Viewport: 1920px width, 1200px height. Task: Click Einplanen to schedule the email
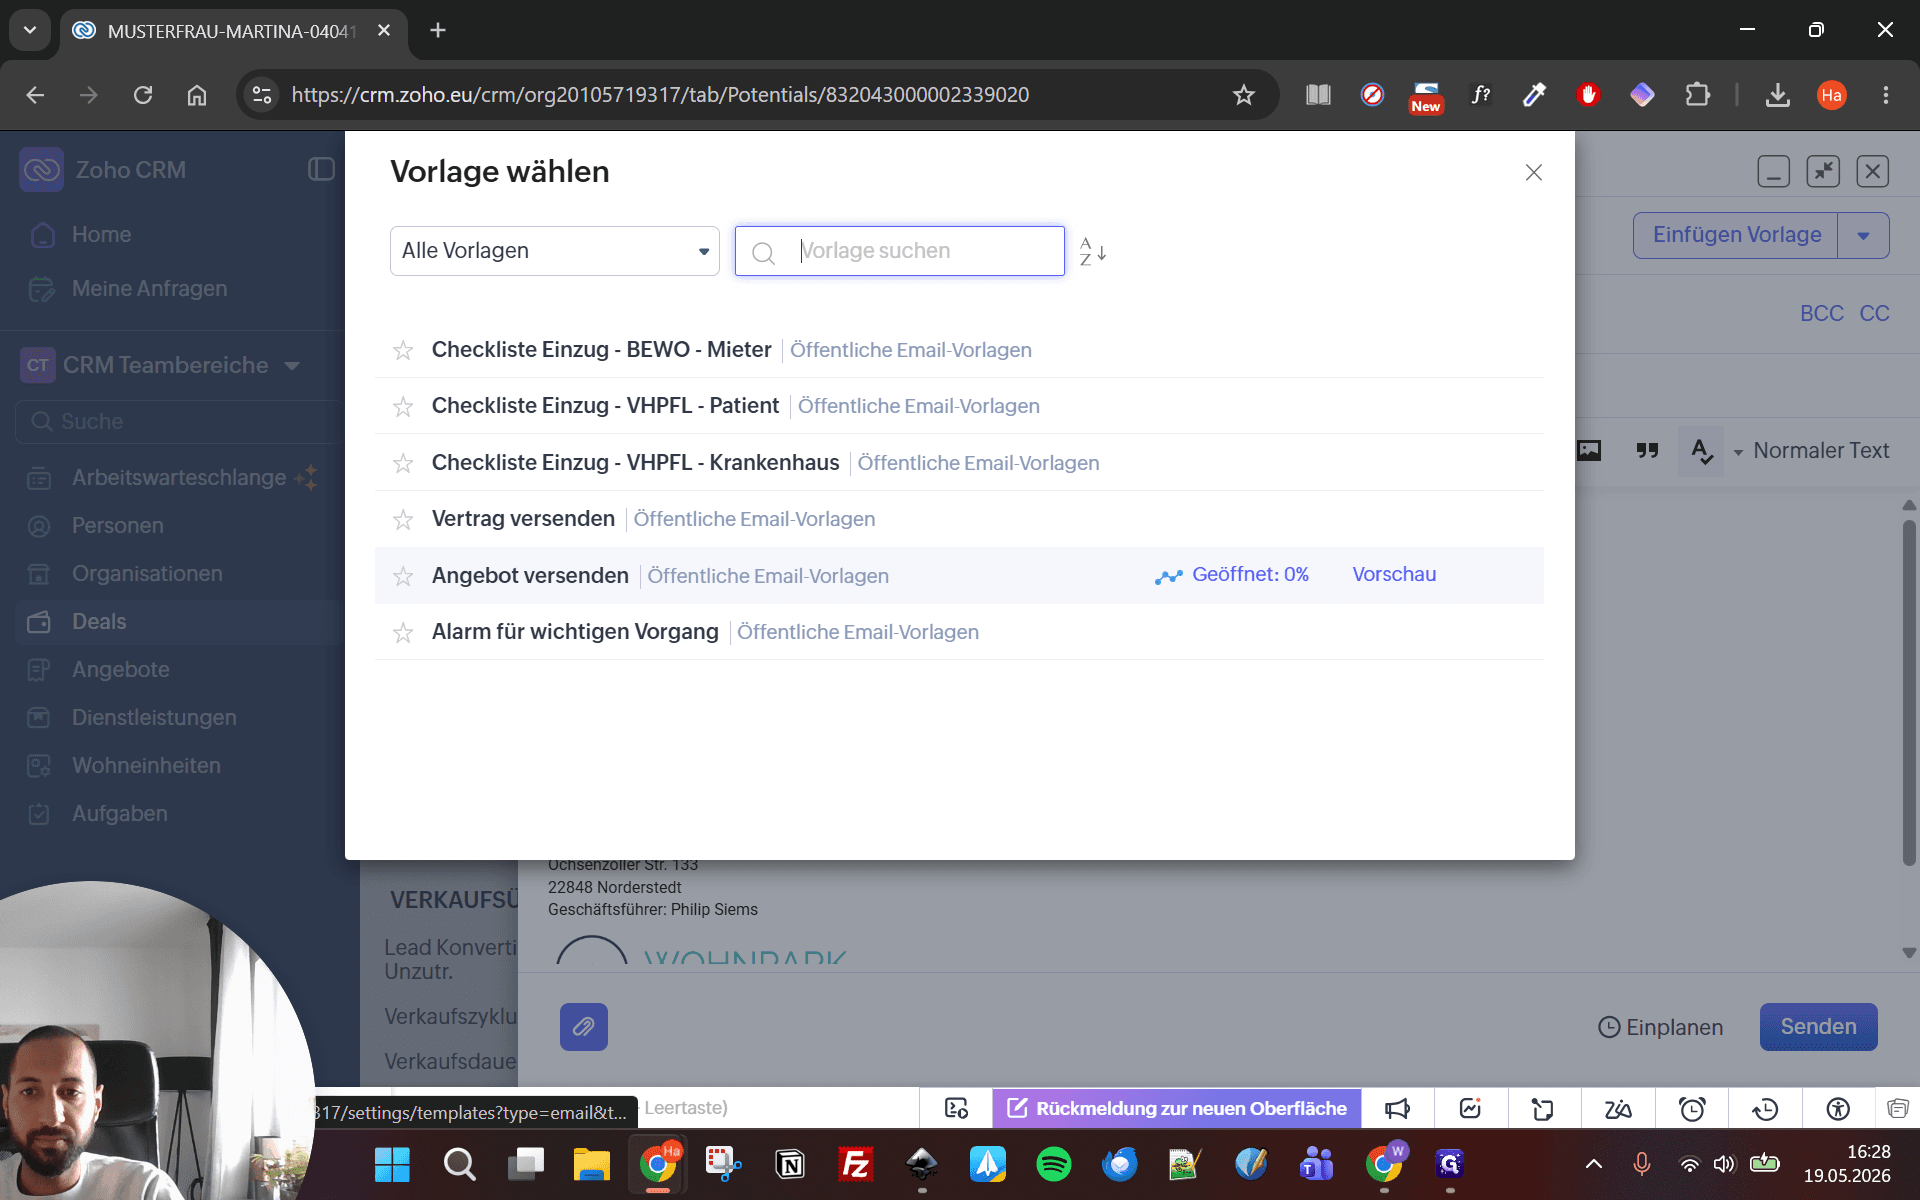tap(1660, 1027)
